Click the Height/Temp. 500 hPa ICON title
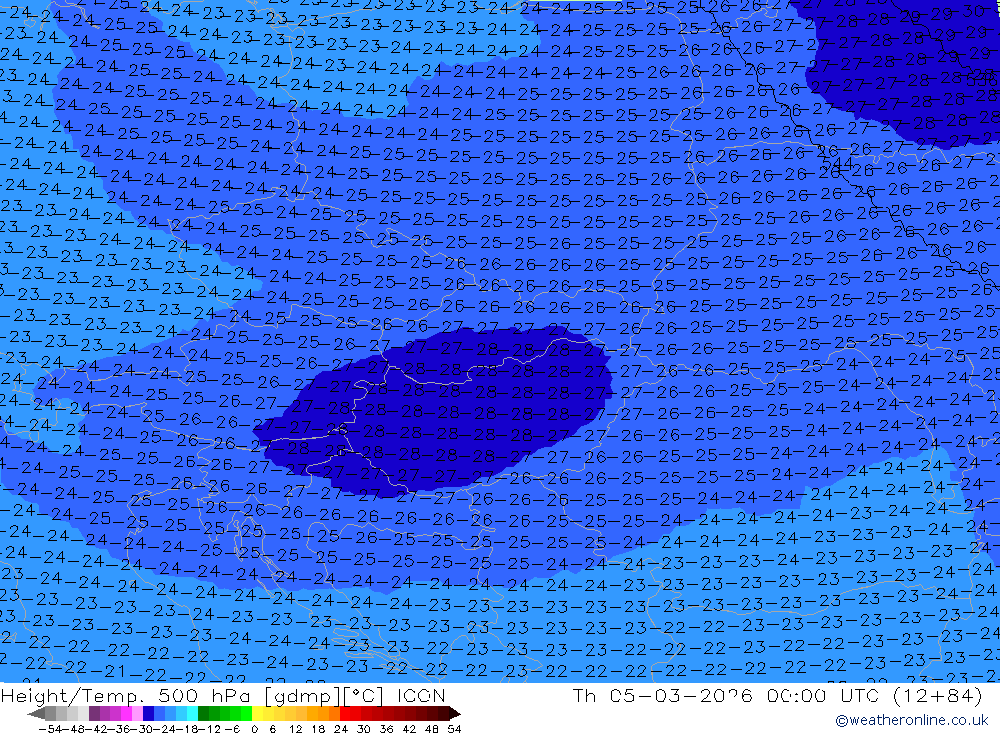Screen dimensions: 1000x733 [x=223, y=695]
